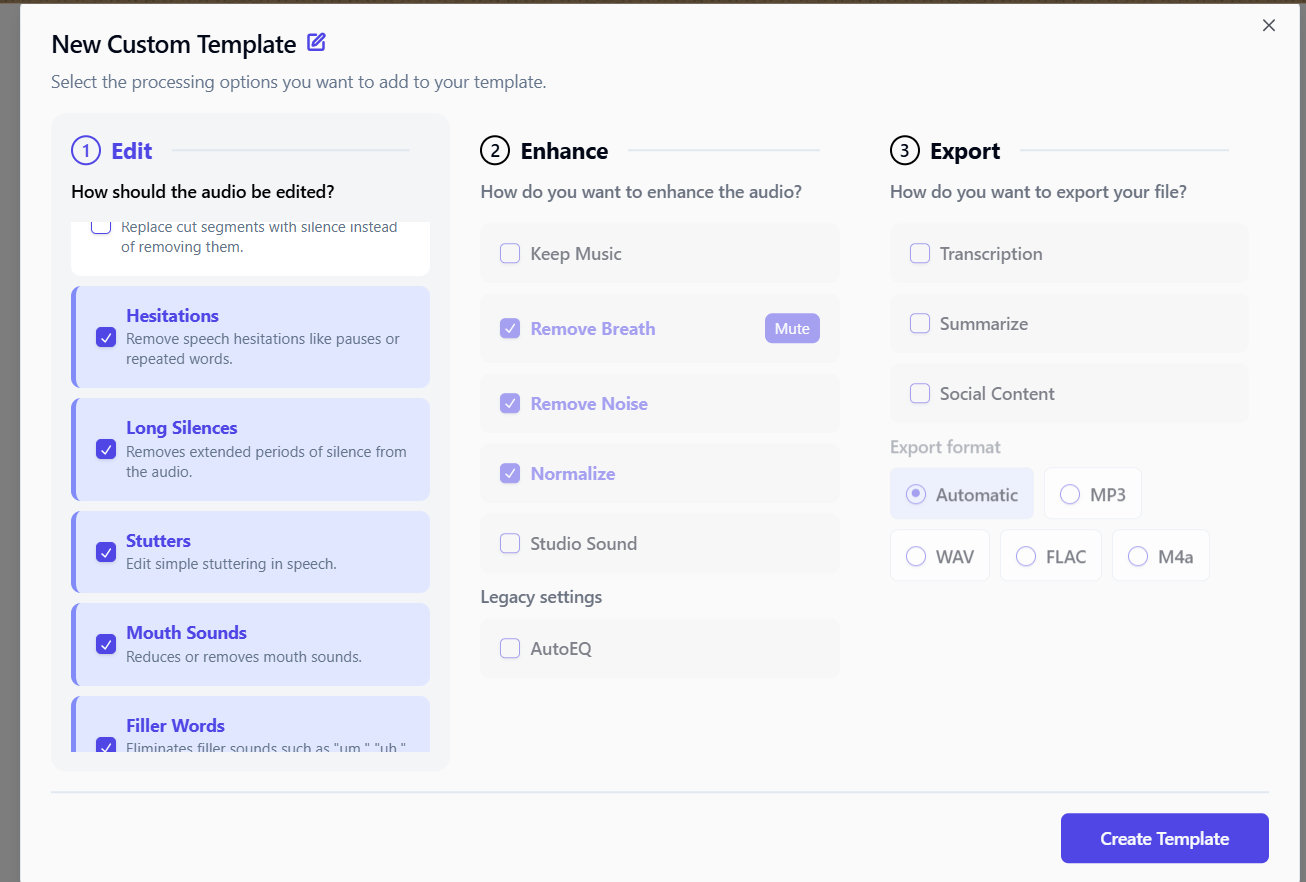This screenshot has height=882, width=1306.
Task: Click the Long Silences card title
Action: pyautogui.click(x=182, y=428)
